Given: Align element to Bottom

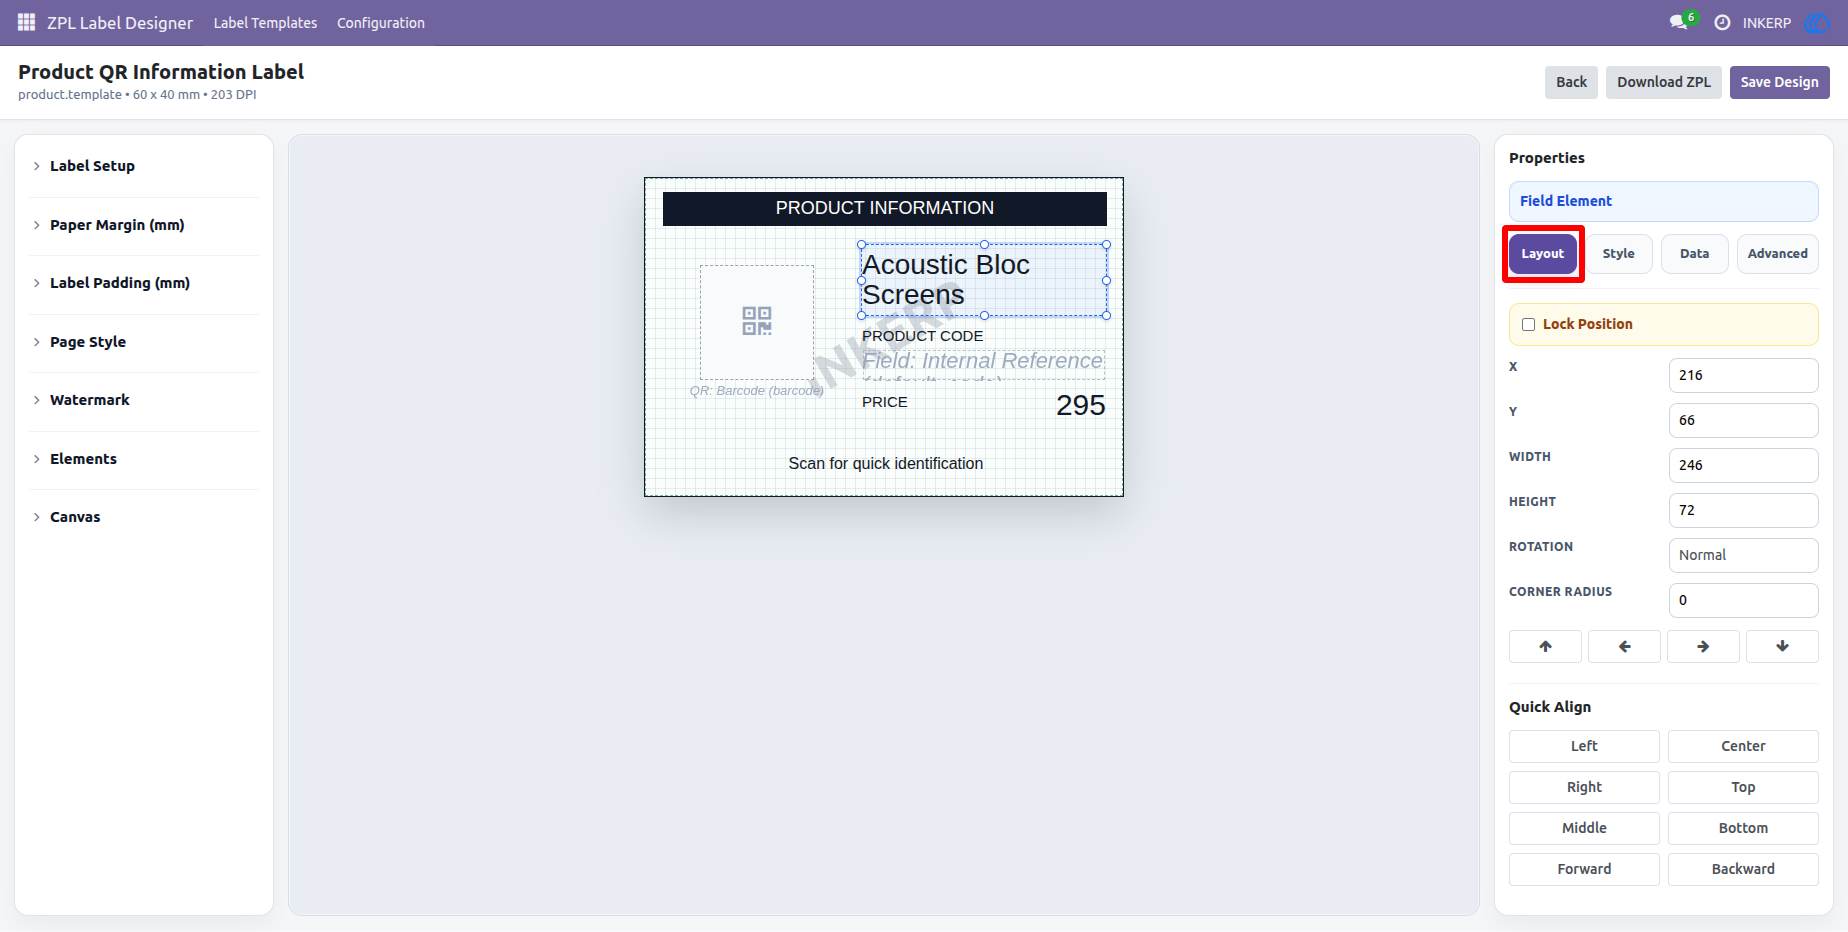Looking at the screenshot, I should coord(1743,828).
